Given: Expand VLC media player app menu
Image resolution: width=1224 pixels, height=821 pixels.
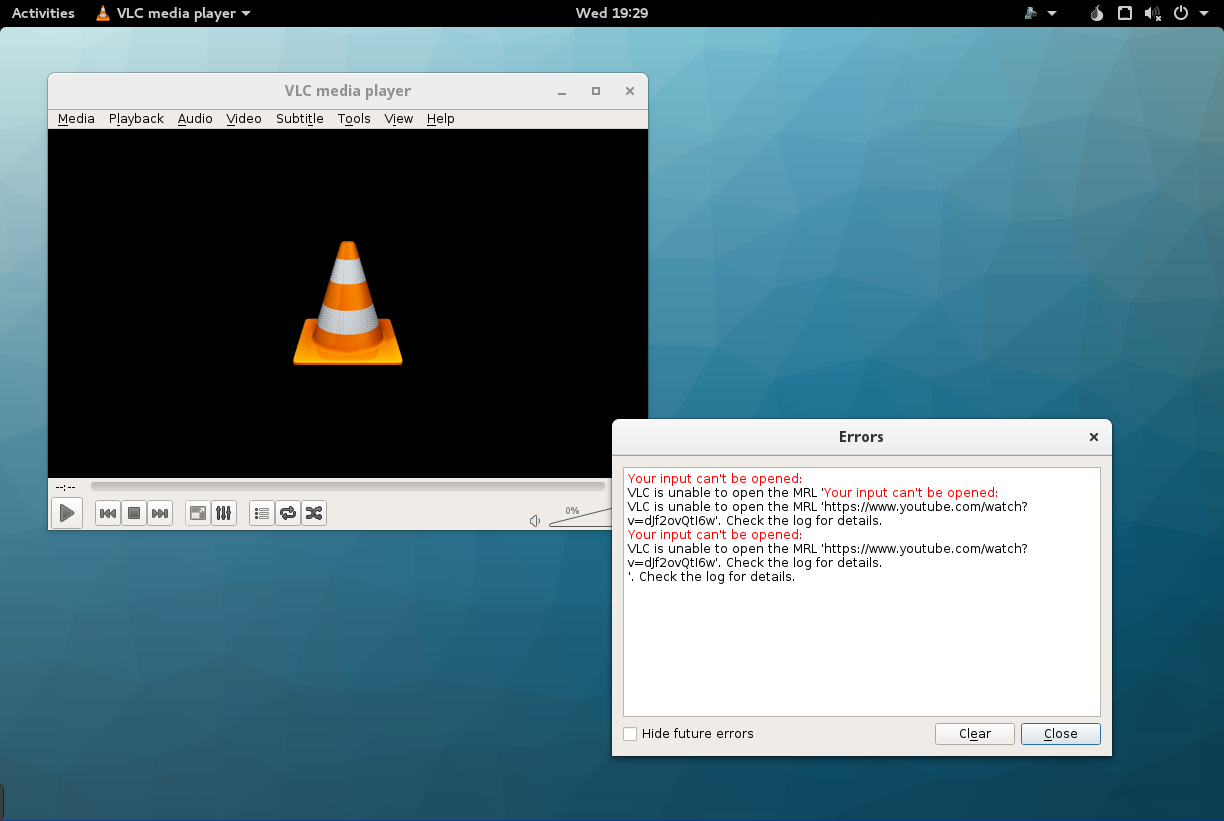Looking at the screenshot, I should pos(174,13).
